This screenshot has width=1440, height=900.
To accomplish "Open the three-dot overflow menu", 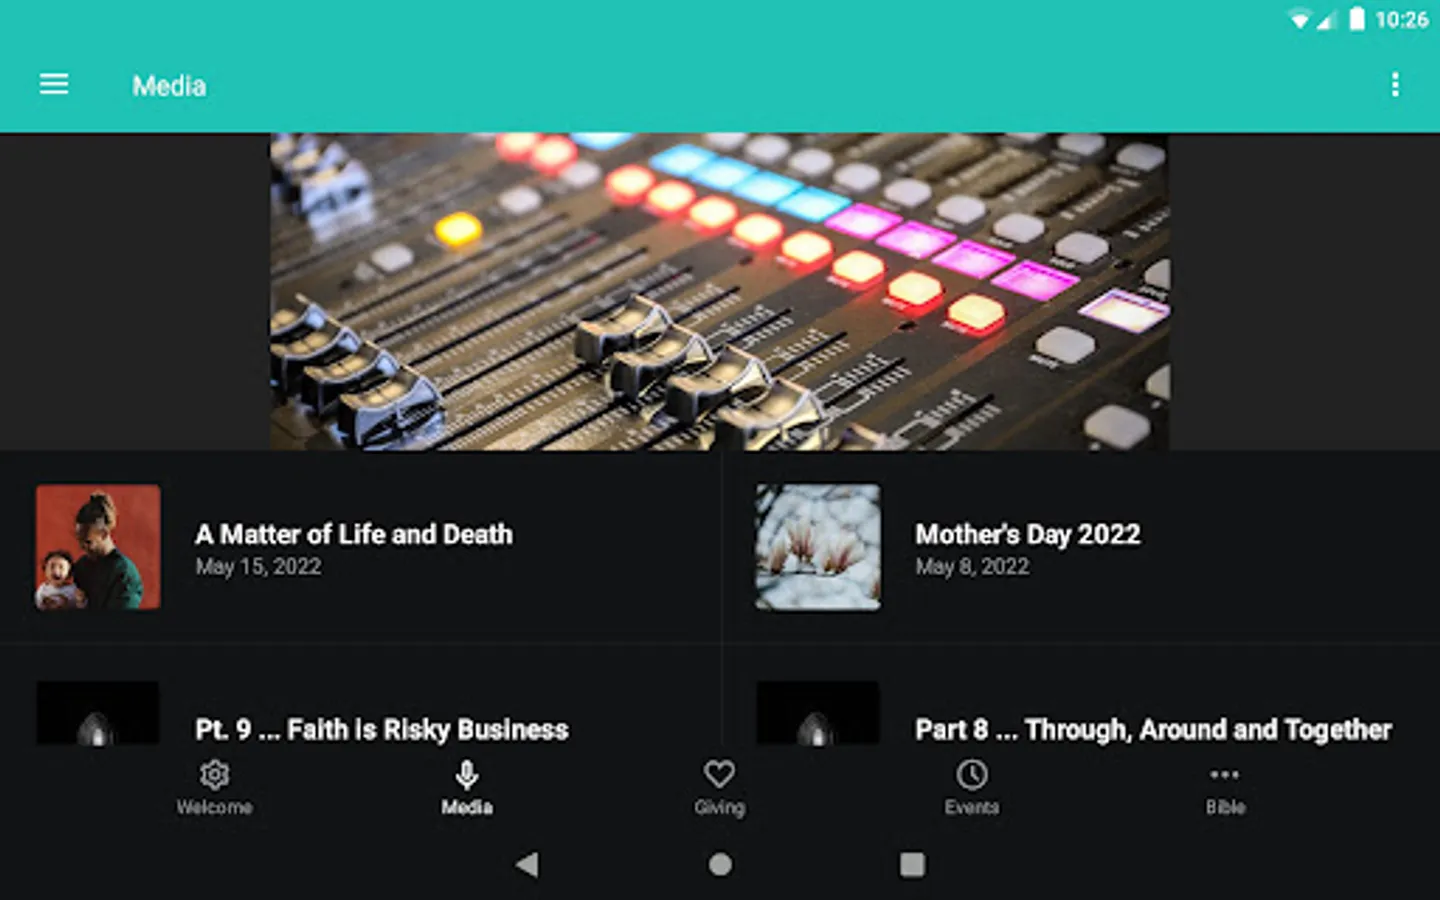I will point(1395,85).
